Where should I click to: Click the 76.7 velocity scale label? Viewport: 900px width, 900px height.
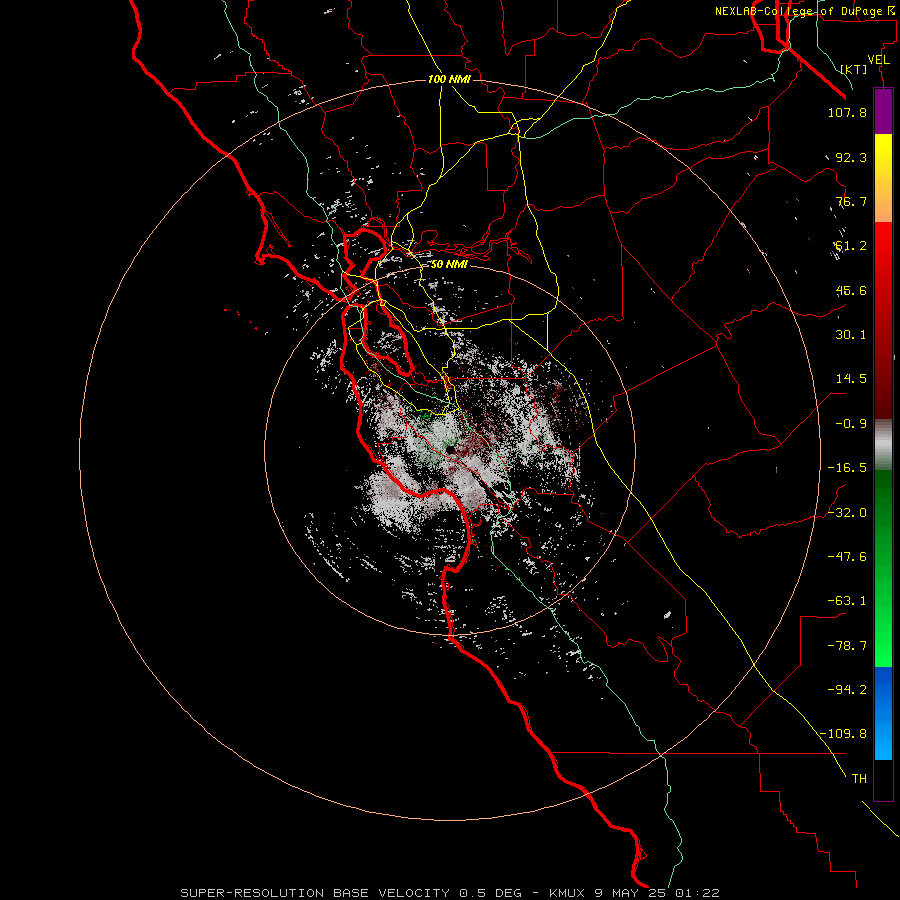tap(851, 201)
